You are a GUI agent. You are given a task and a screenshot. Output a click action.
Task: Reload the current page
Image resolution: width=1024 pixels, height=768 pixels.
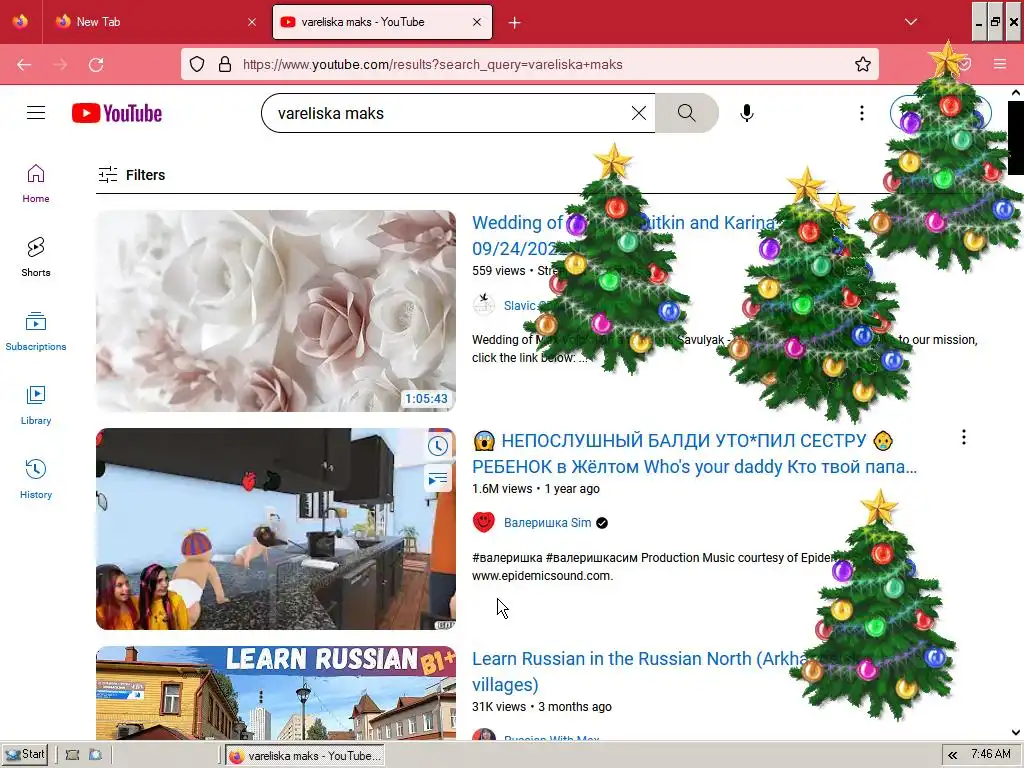click(96, 64)
